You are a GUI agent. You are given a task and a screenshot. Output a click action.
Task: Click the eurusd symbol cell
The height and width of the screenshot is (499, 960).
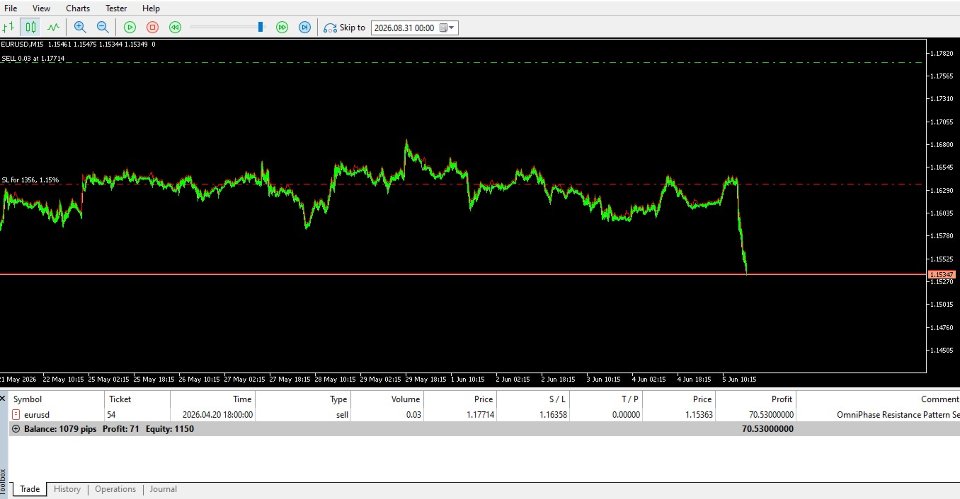click(37, 415)
